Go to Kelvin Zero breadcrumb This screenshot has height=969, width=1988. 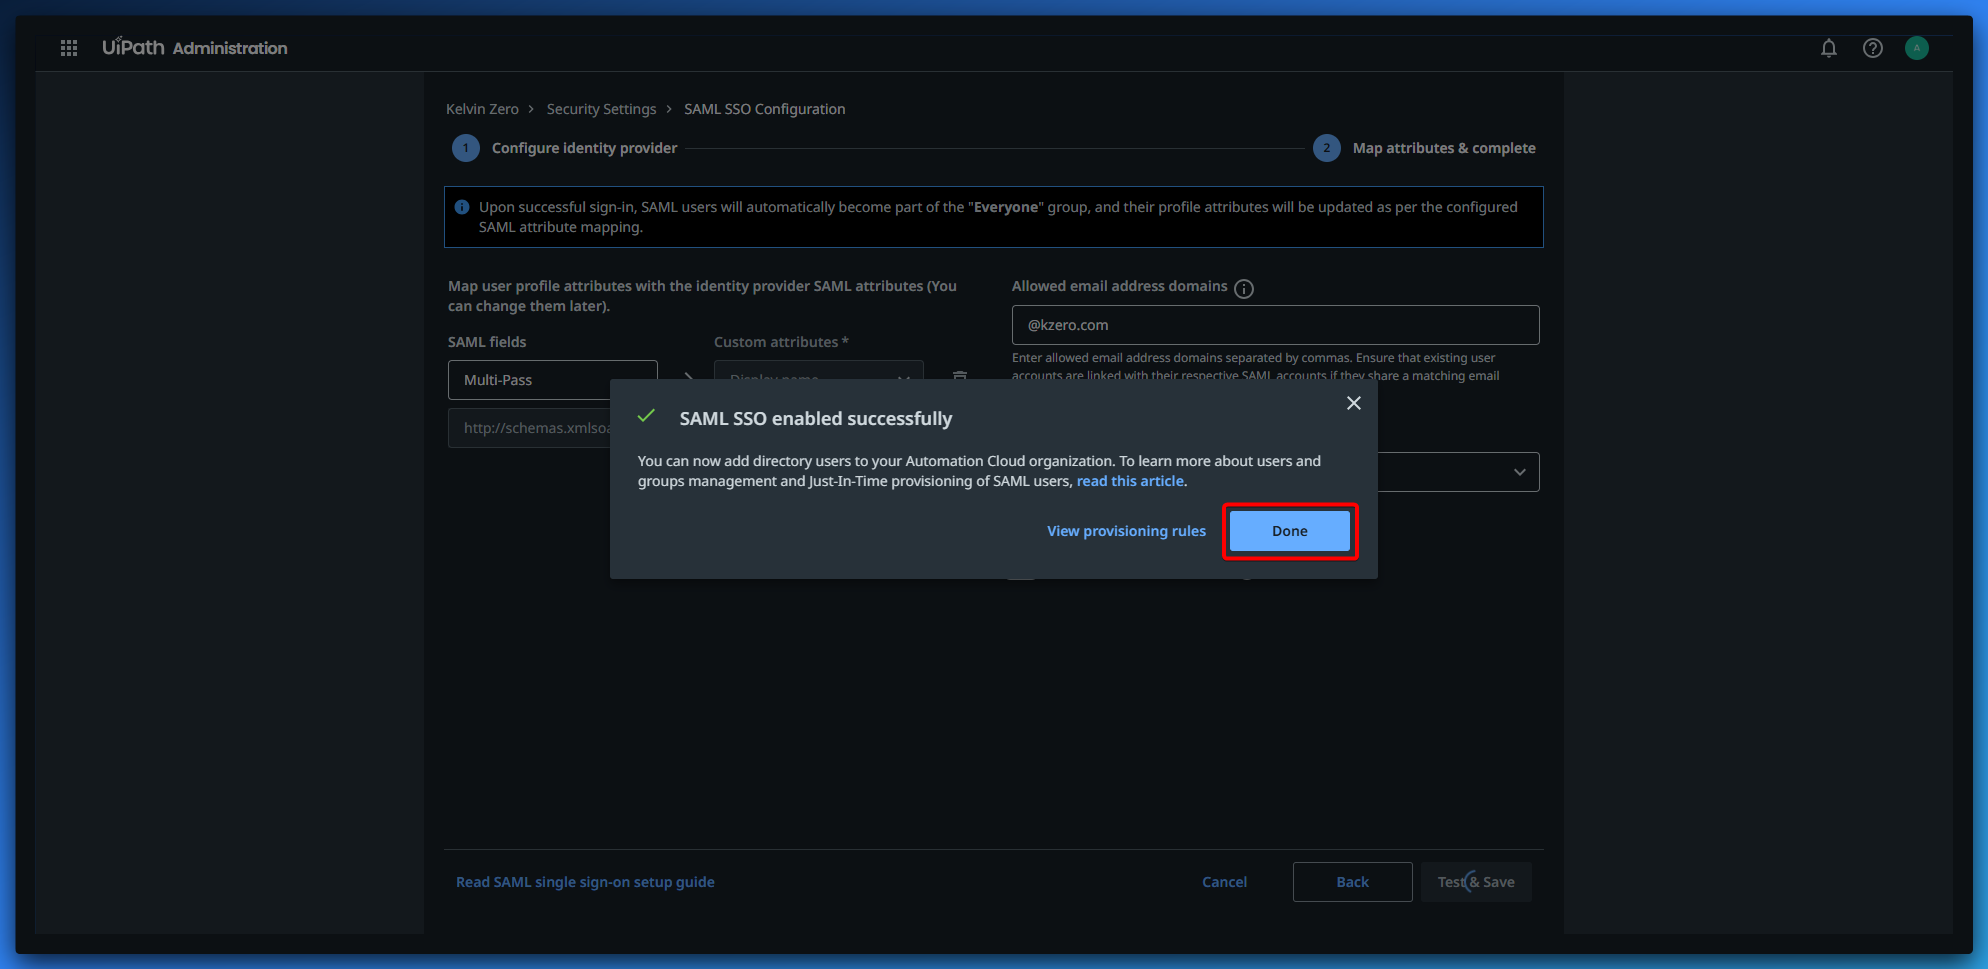pos(482,109)
